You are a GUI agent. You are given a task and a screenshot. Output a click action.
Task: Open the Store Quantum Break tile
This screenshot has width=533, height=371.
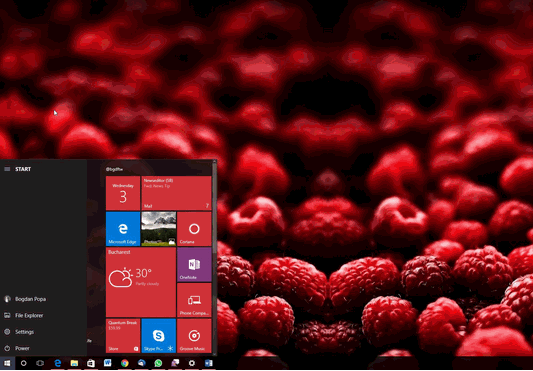(123, 336)
